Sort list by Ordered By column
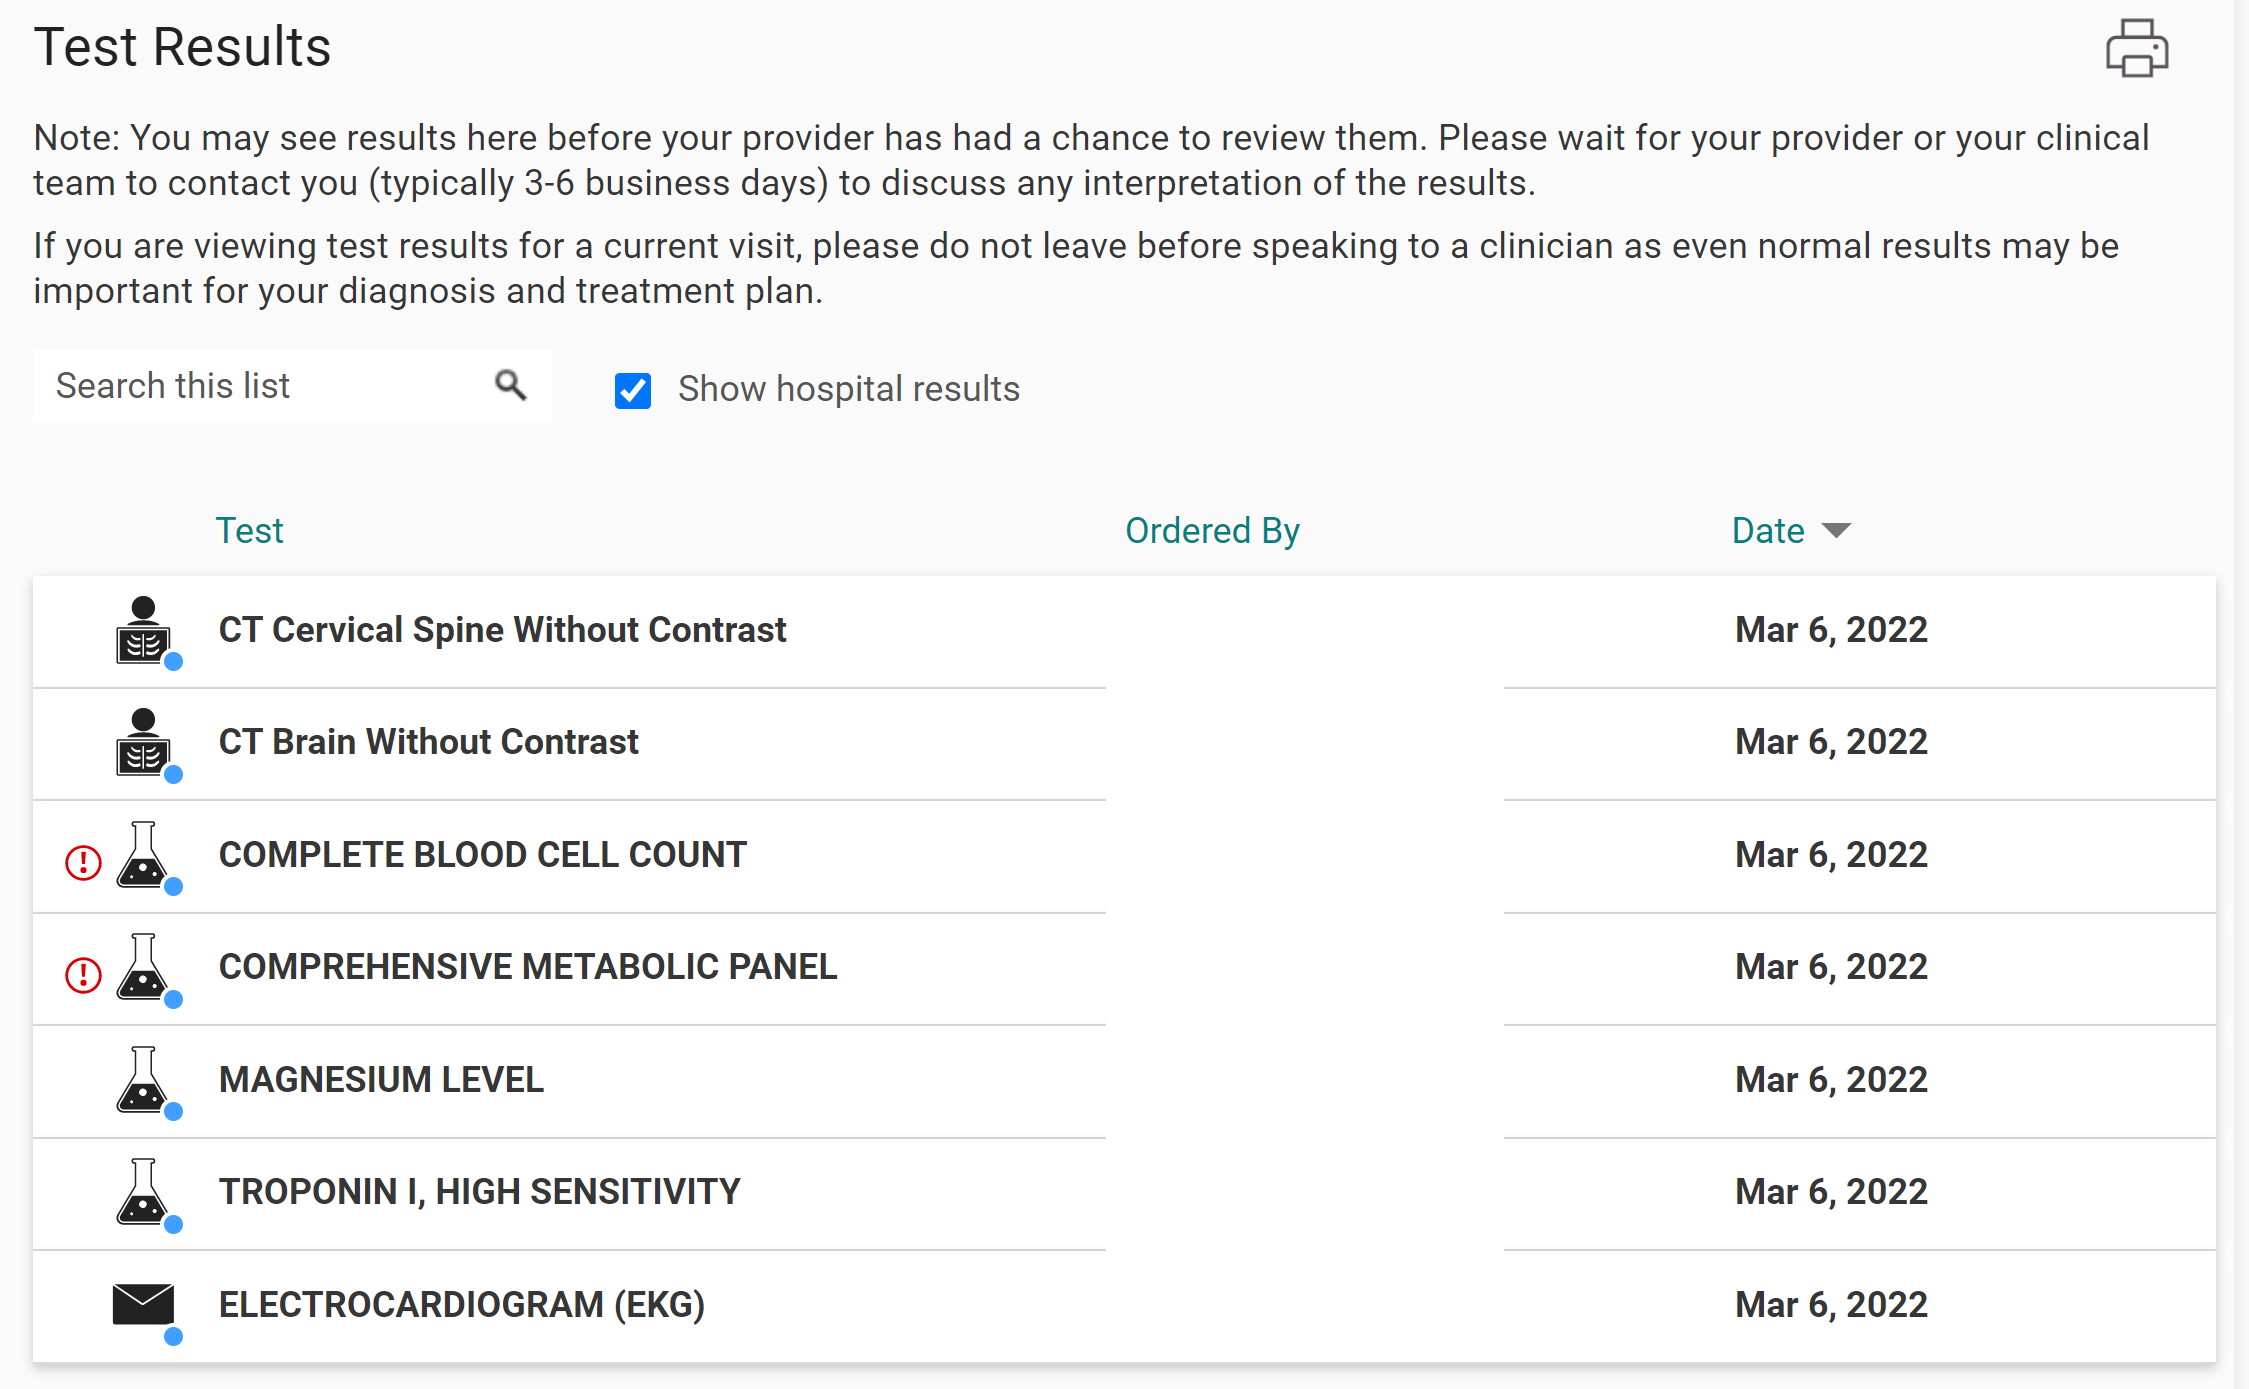 (x=1212, y=530)
